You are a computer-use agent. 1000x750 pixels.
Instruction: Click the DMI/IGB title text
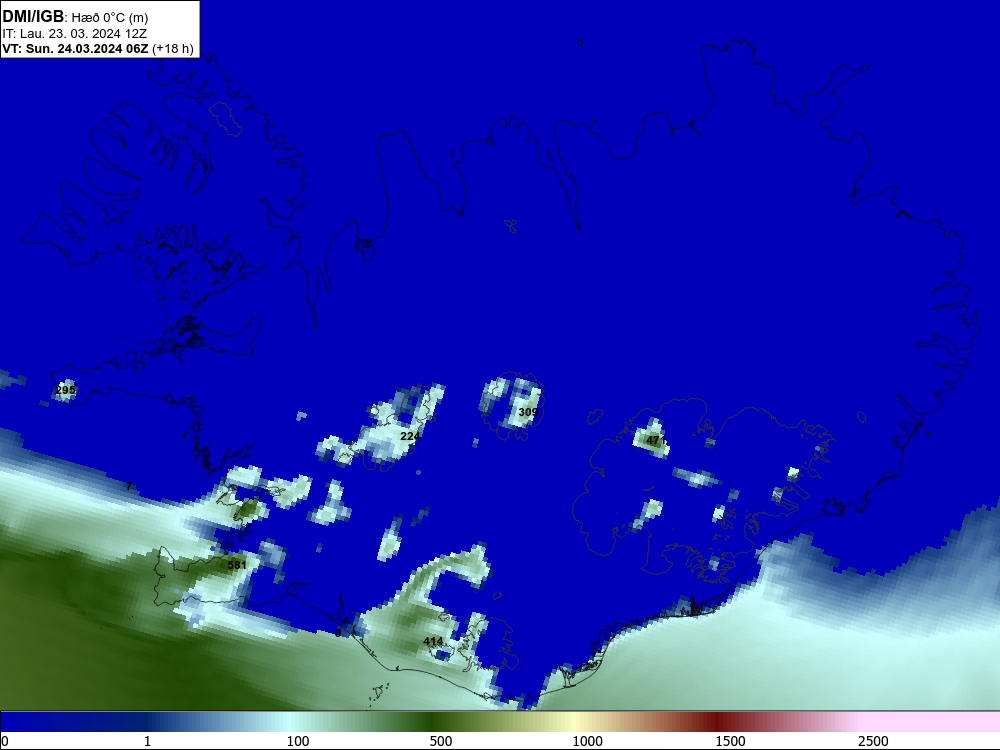coord(33,17)
